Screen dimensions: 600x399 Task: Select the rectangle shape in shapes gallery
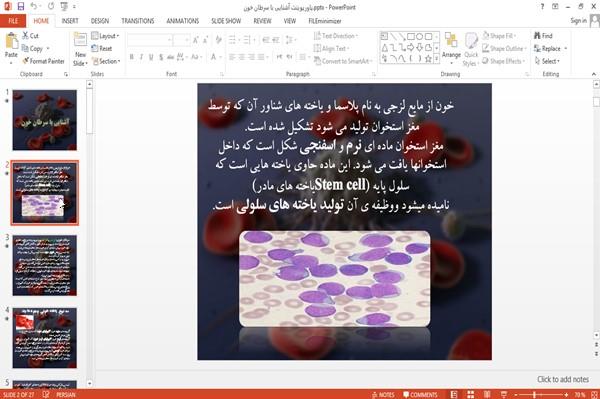tap(411, 37)
